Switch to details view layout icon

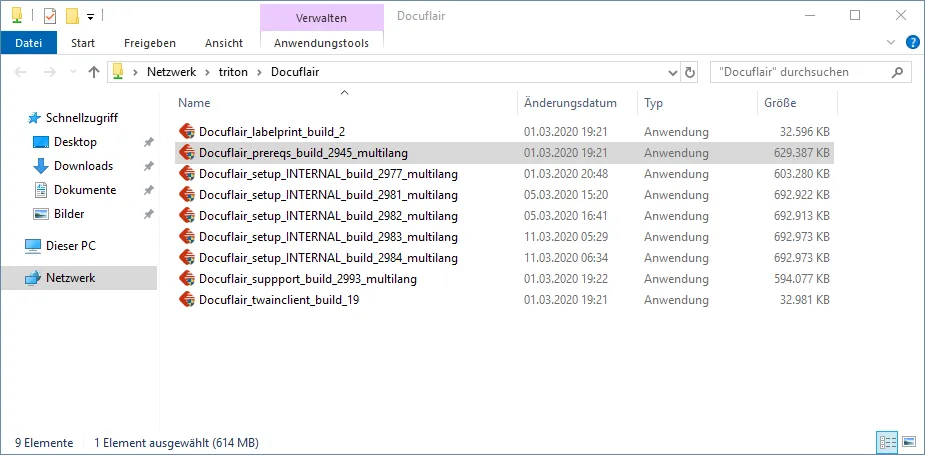point(887,442)
